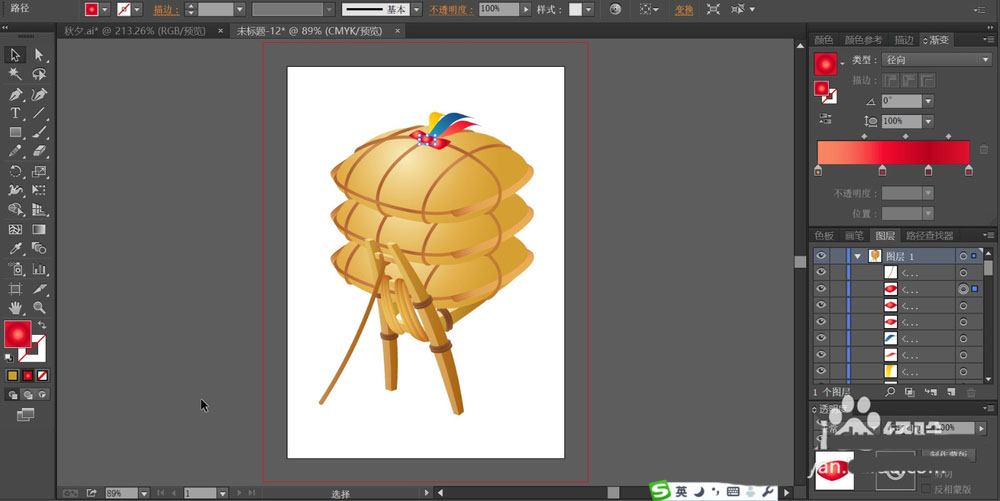The height and width of the screenshot is (501, 1000).
Task: Open the 色板 panel tab
Action: (823, 236)
